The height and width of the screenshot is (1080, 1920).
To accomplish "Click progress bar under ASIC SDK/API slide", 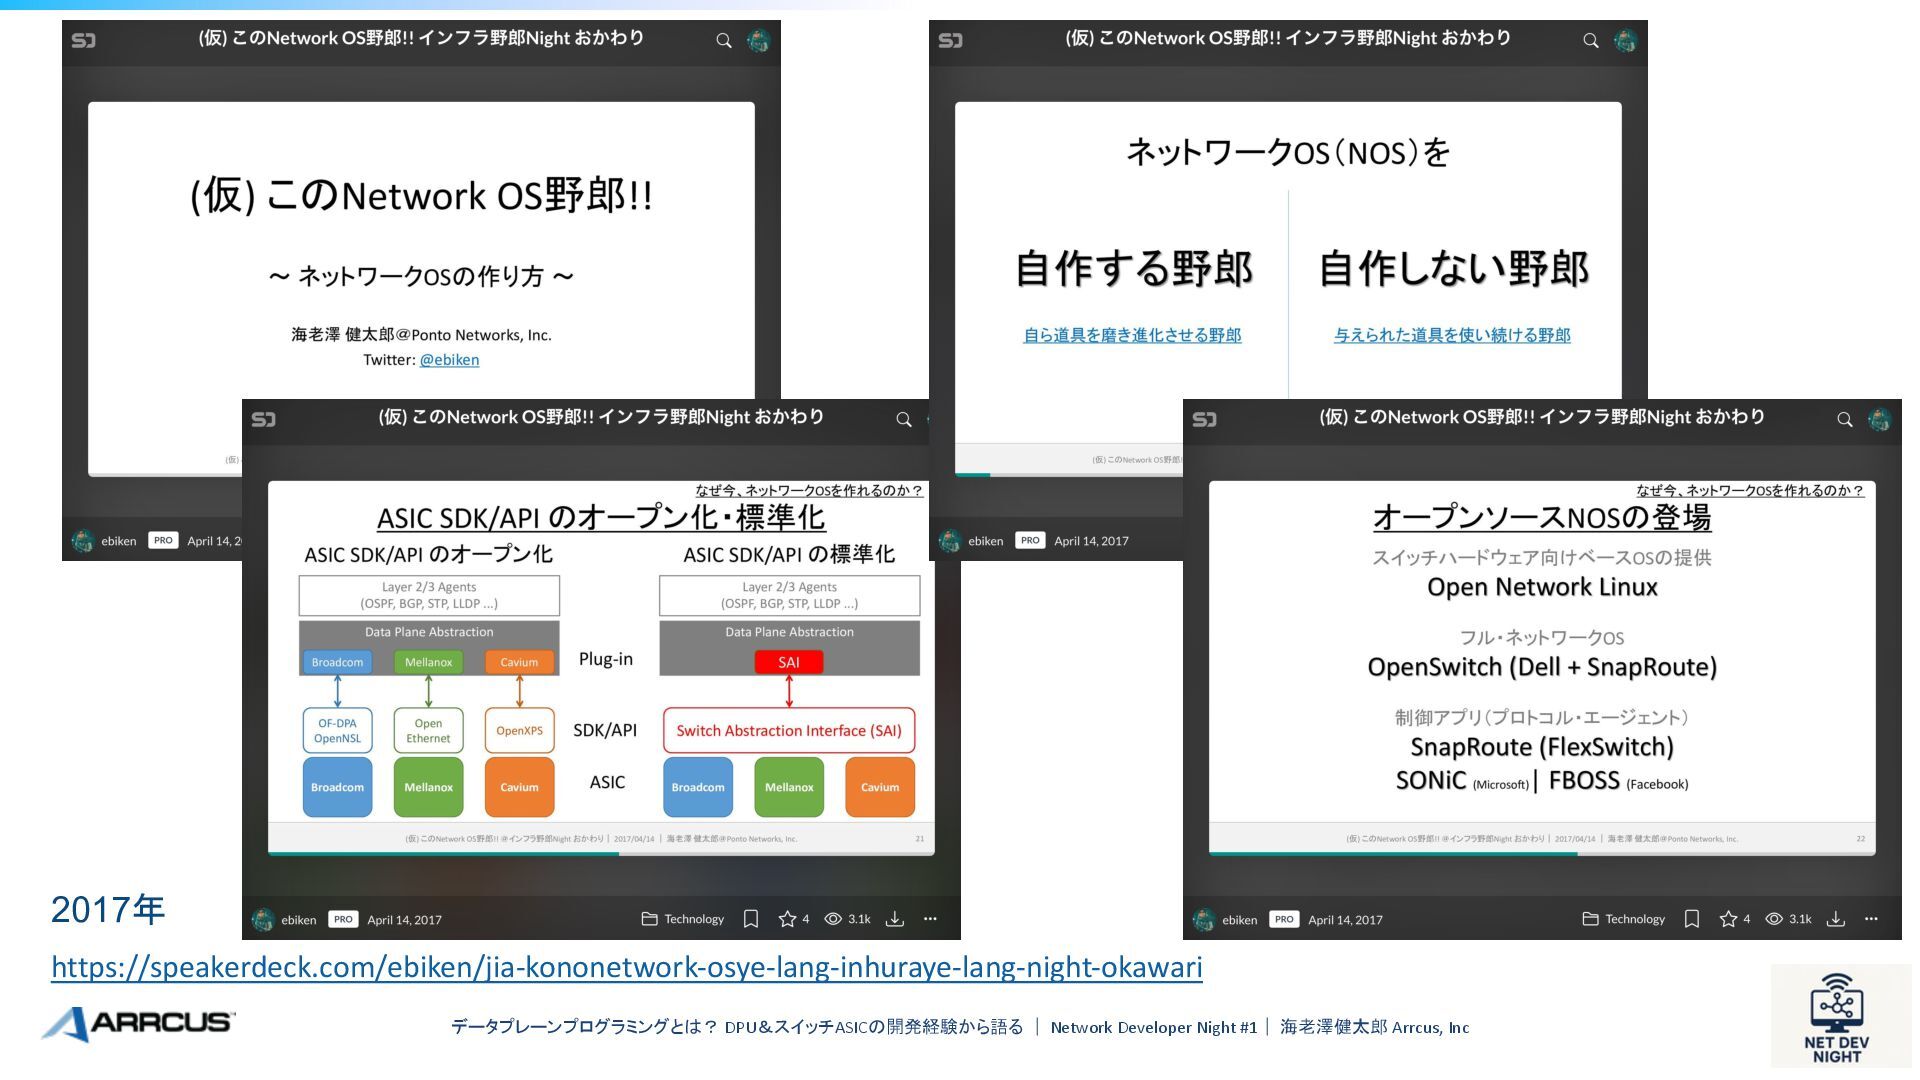I will tap(600, 854).
